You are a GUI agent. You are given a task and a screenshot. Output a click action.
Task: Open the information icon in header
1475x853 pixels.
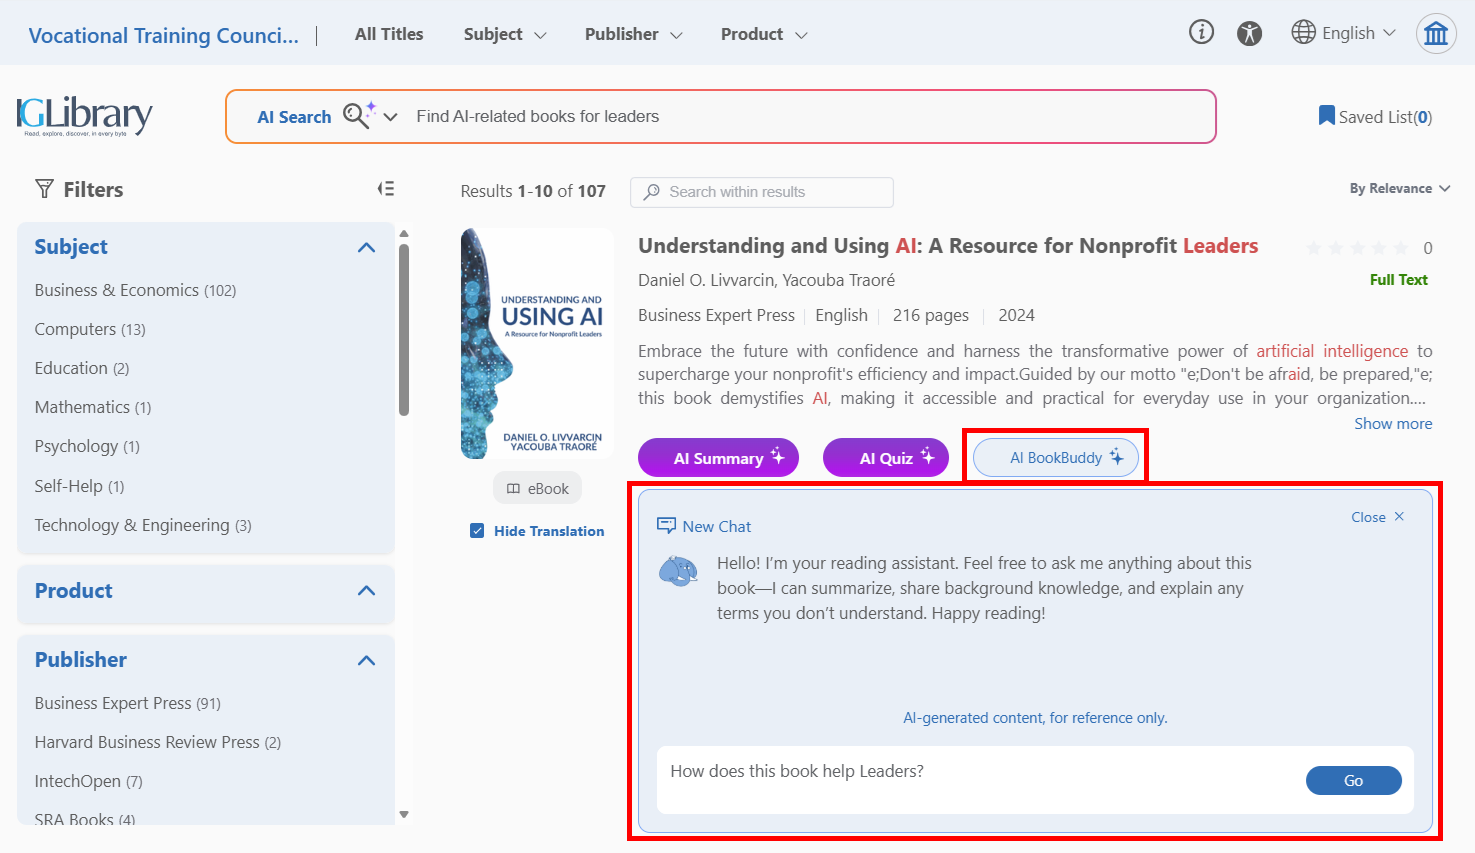(x=1201, y=33)
